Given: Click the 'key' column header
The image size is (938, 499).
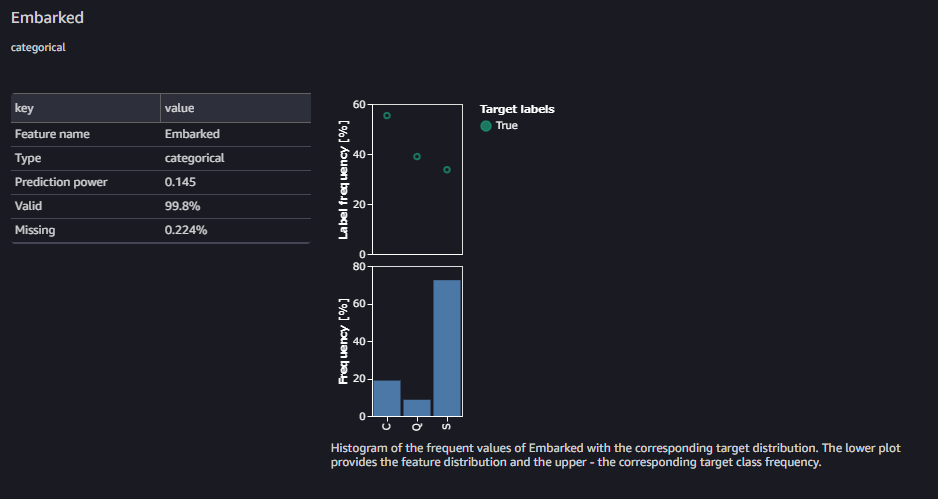Looking at the screenshot, I should [24, 108].
